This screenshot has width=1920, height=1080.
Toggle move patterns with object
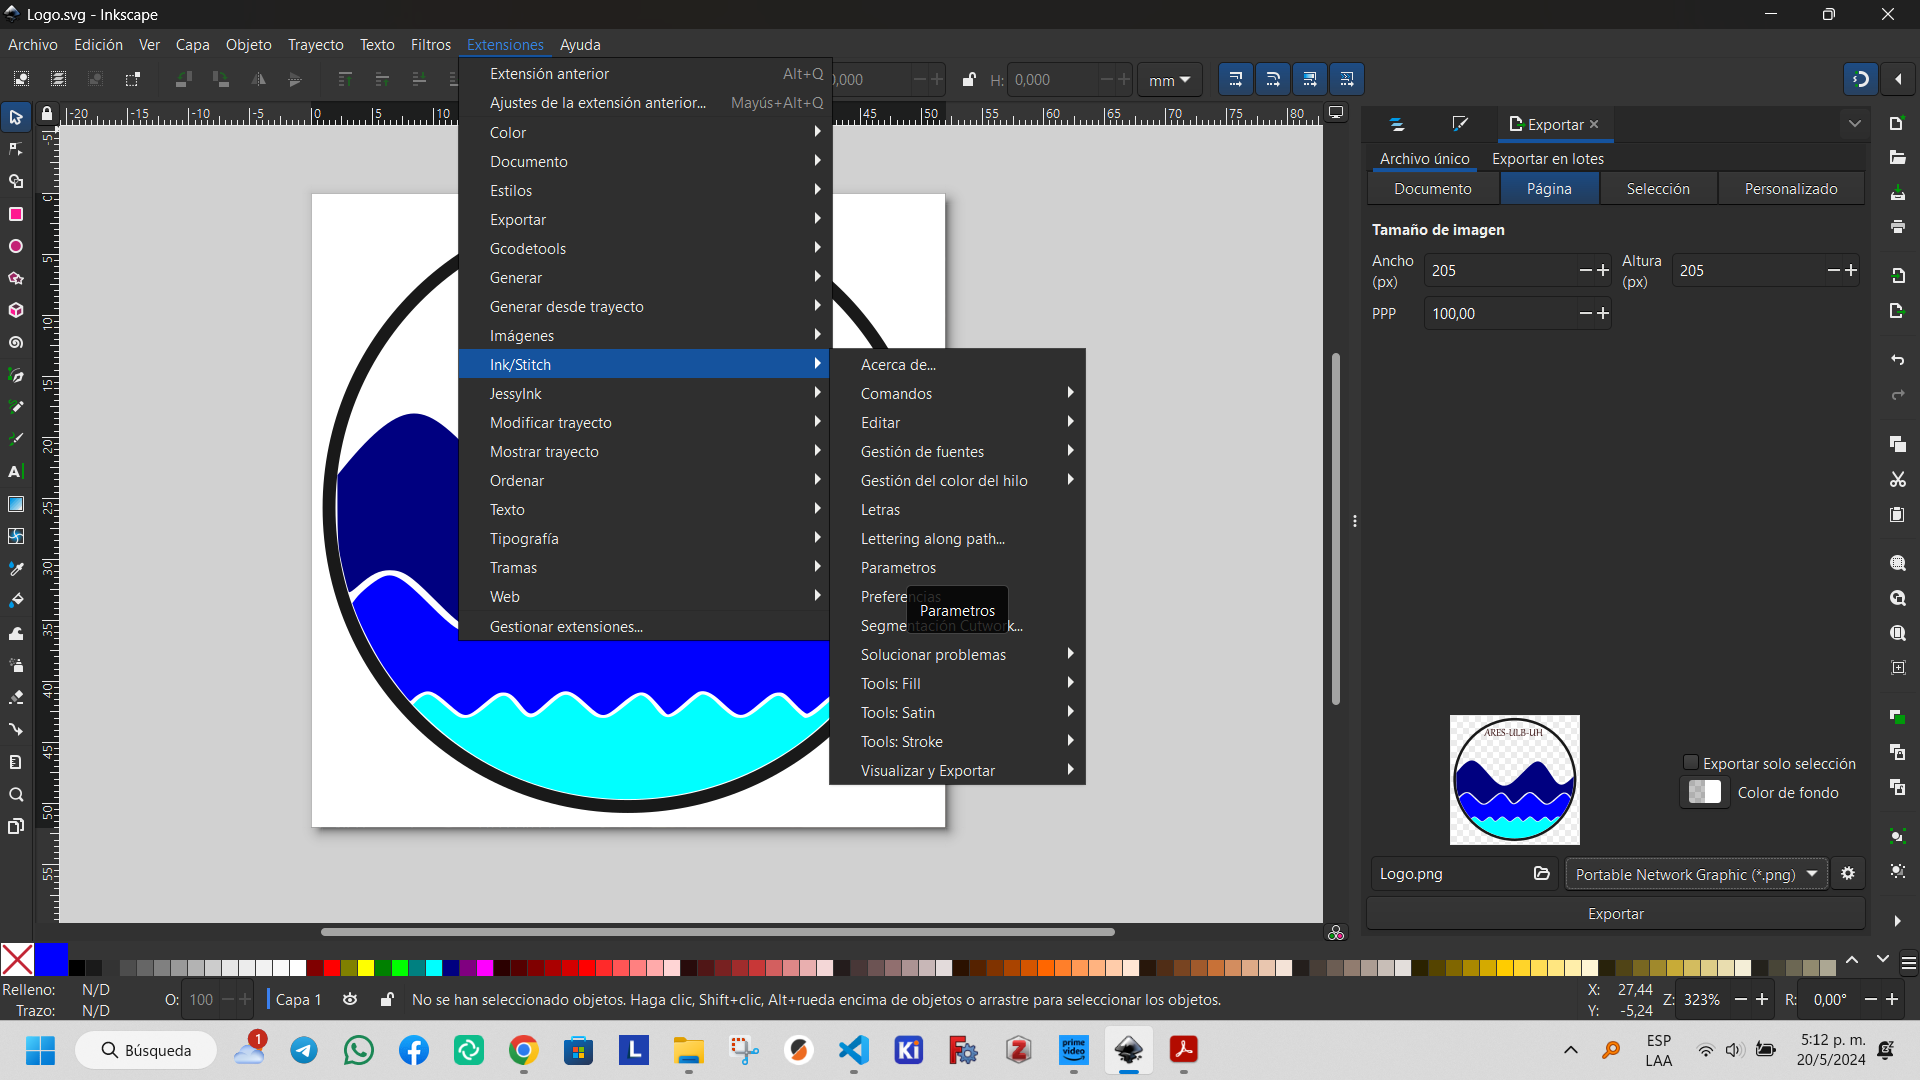pos(1347,79)
